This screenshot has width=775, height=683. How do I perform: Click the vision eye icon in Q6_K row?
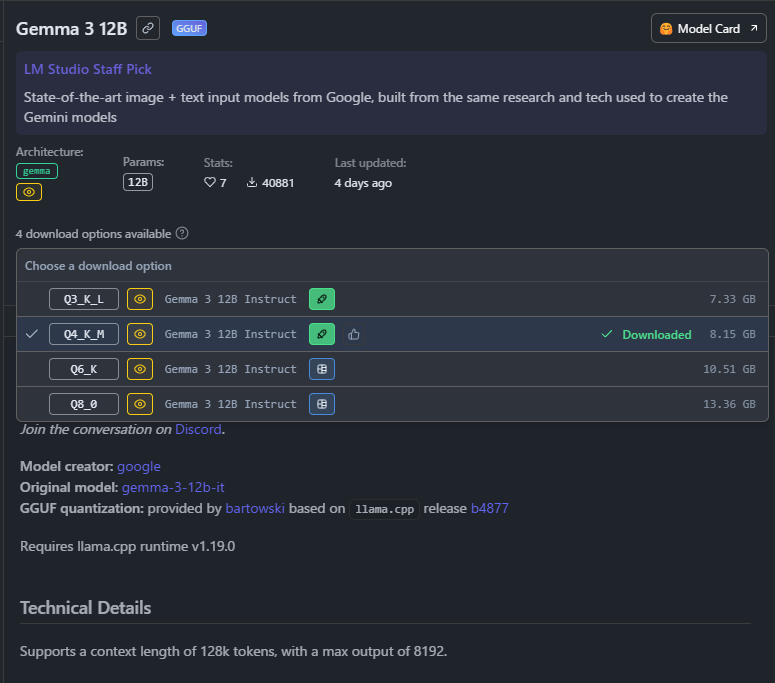[x=140, y=369]
